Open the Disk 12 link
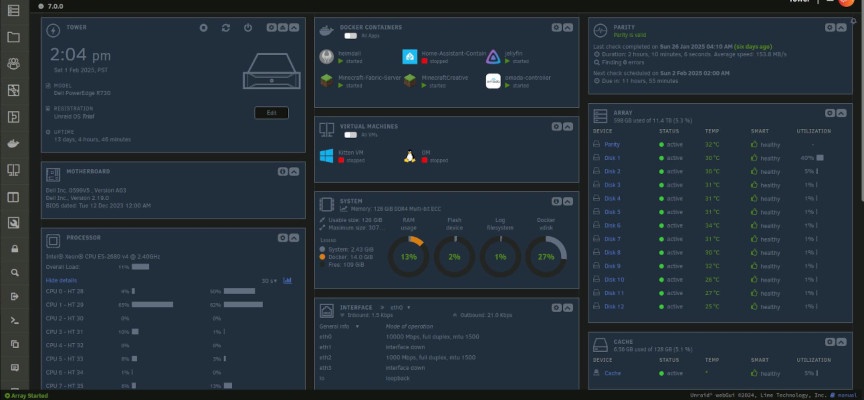Image resolution: width=864 pixels, height=400 pixels. pos(614,306)
